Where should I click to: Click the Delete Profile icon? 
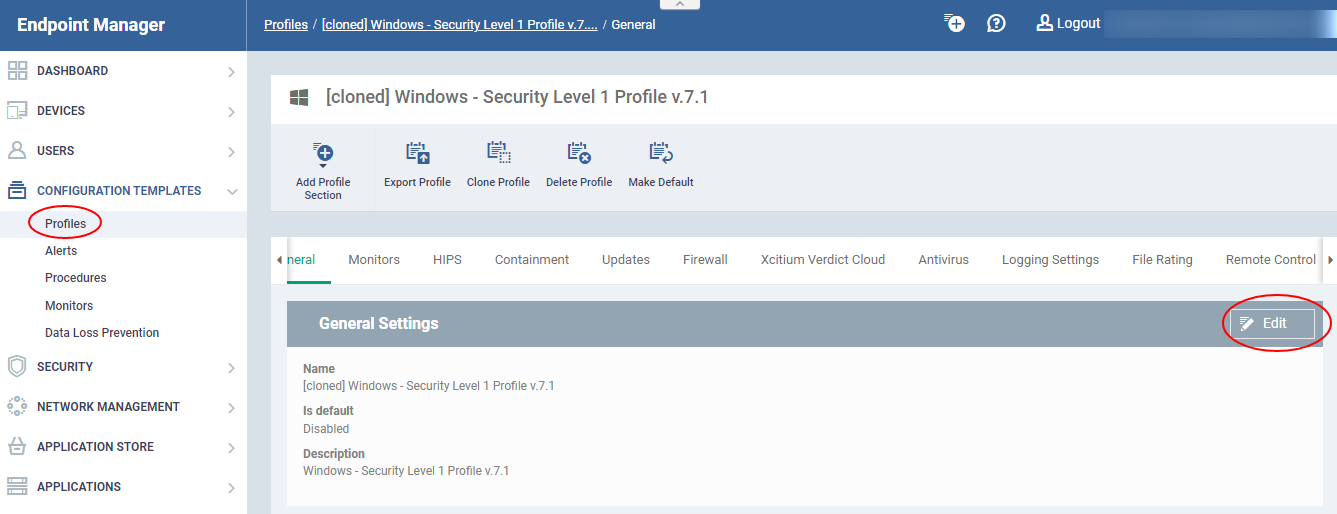tap(579, 153)
